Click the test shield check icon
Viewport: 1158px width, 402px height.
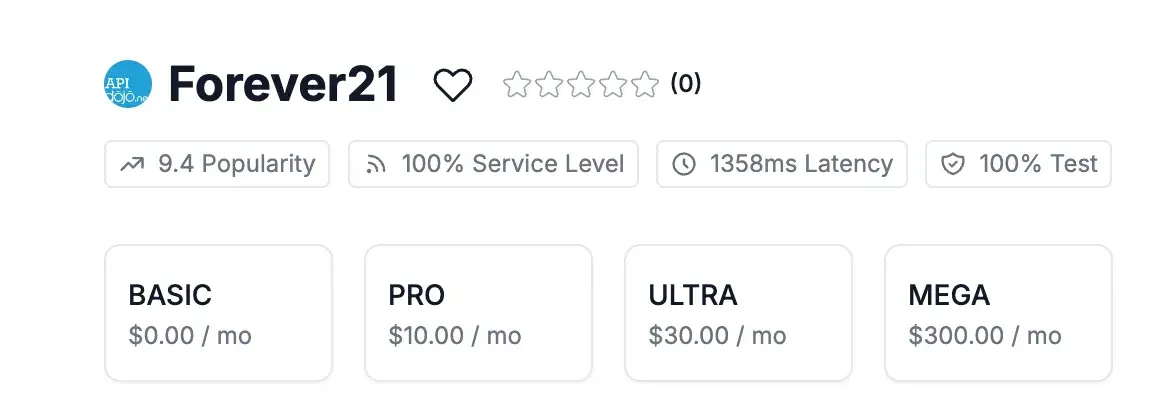[x=953, y=164]
